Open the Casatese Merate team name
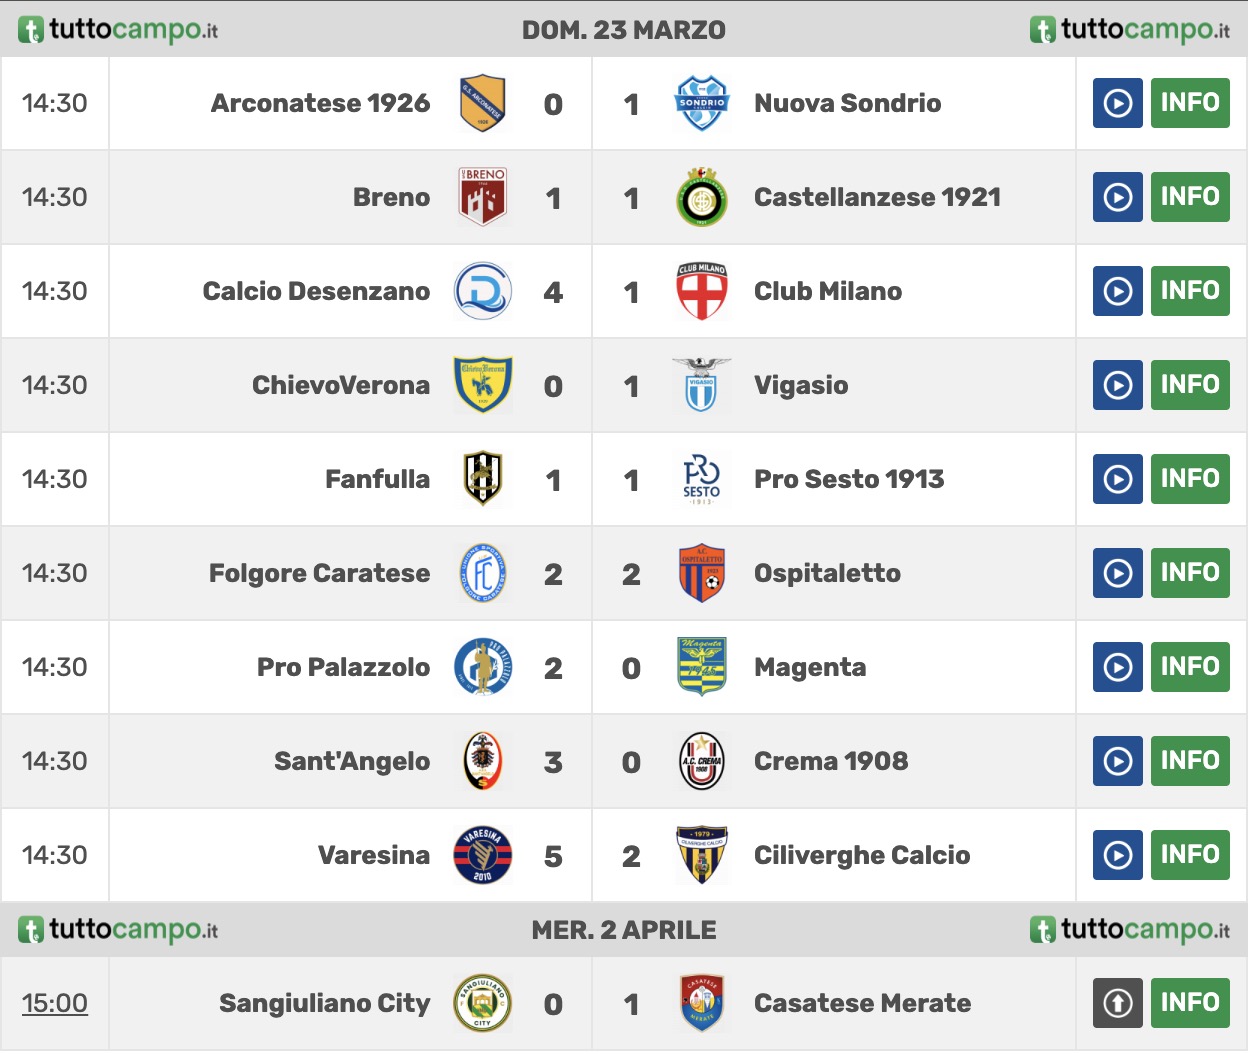The image size is (1248, 1054). 862,1003
